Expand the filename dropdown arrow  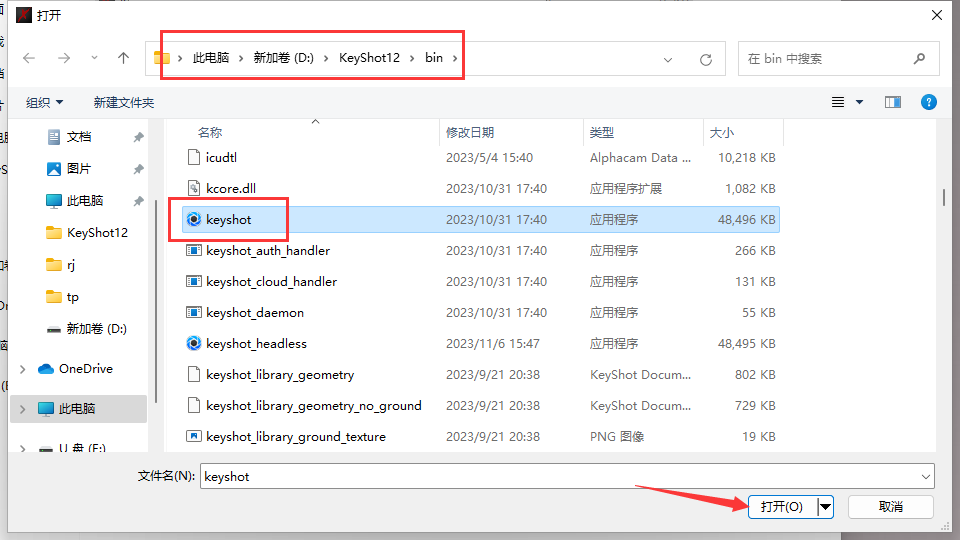[925, 476]
